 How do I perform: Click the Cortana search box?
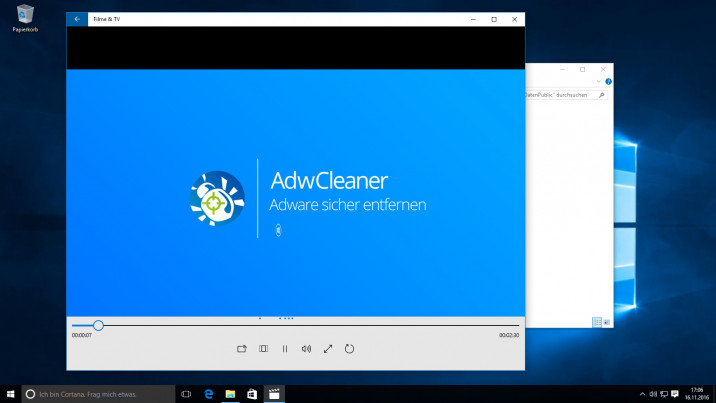[x=98, y=394]
